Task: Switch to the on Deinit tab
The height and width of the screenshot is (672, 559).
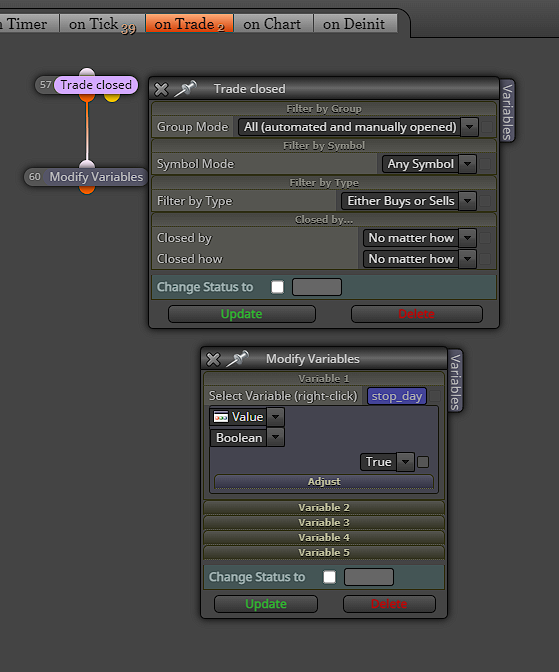Action: (x=354, y=24)
